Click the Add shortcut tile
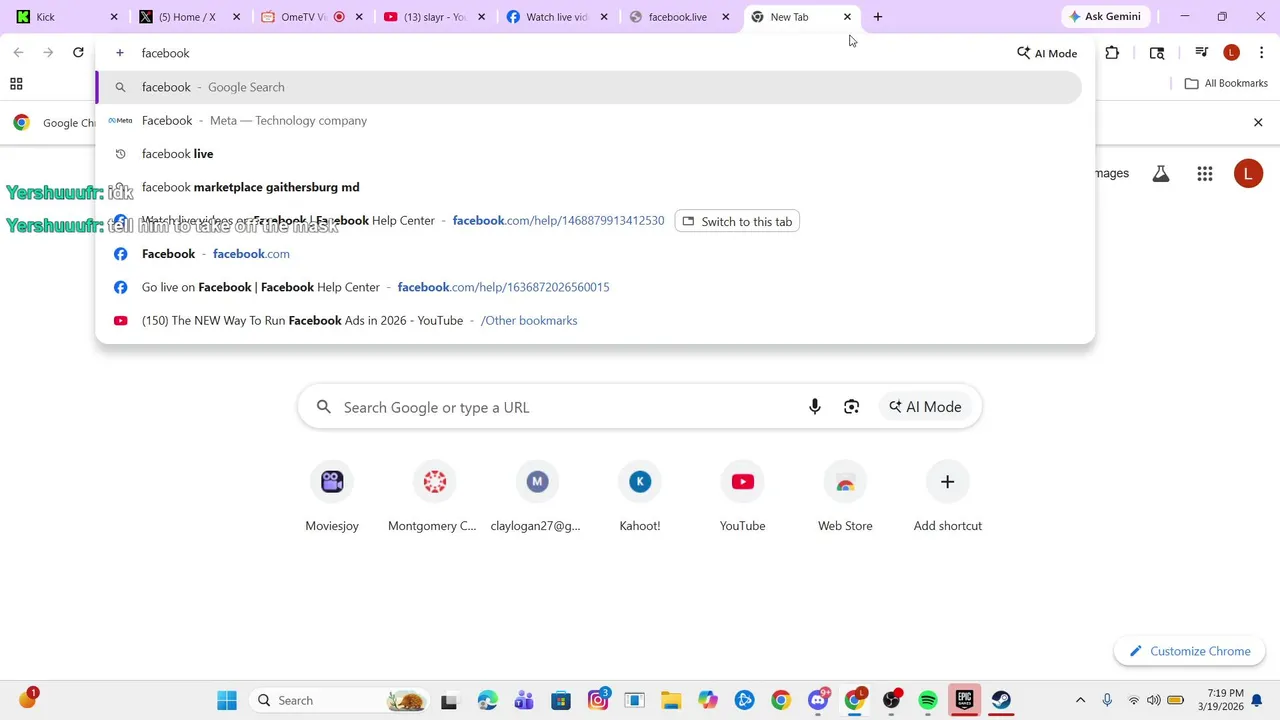The image size is (1280, 720). pos(947,498)
